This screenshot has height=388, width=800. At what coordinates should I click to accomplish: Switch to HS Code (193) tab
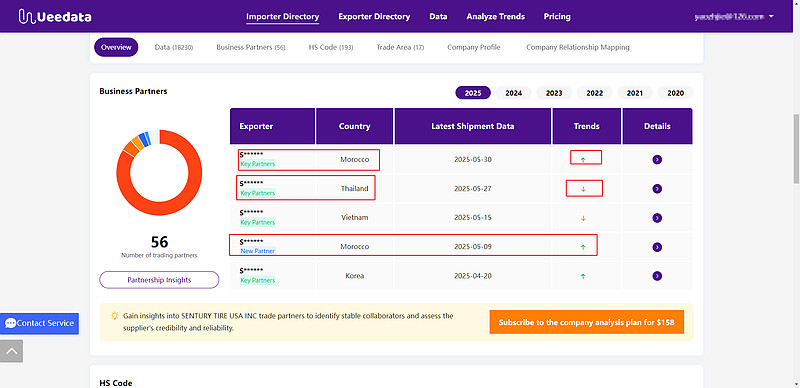tap(331, 47)
